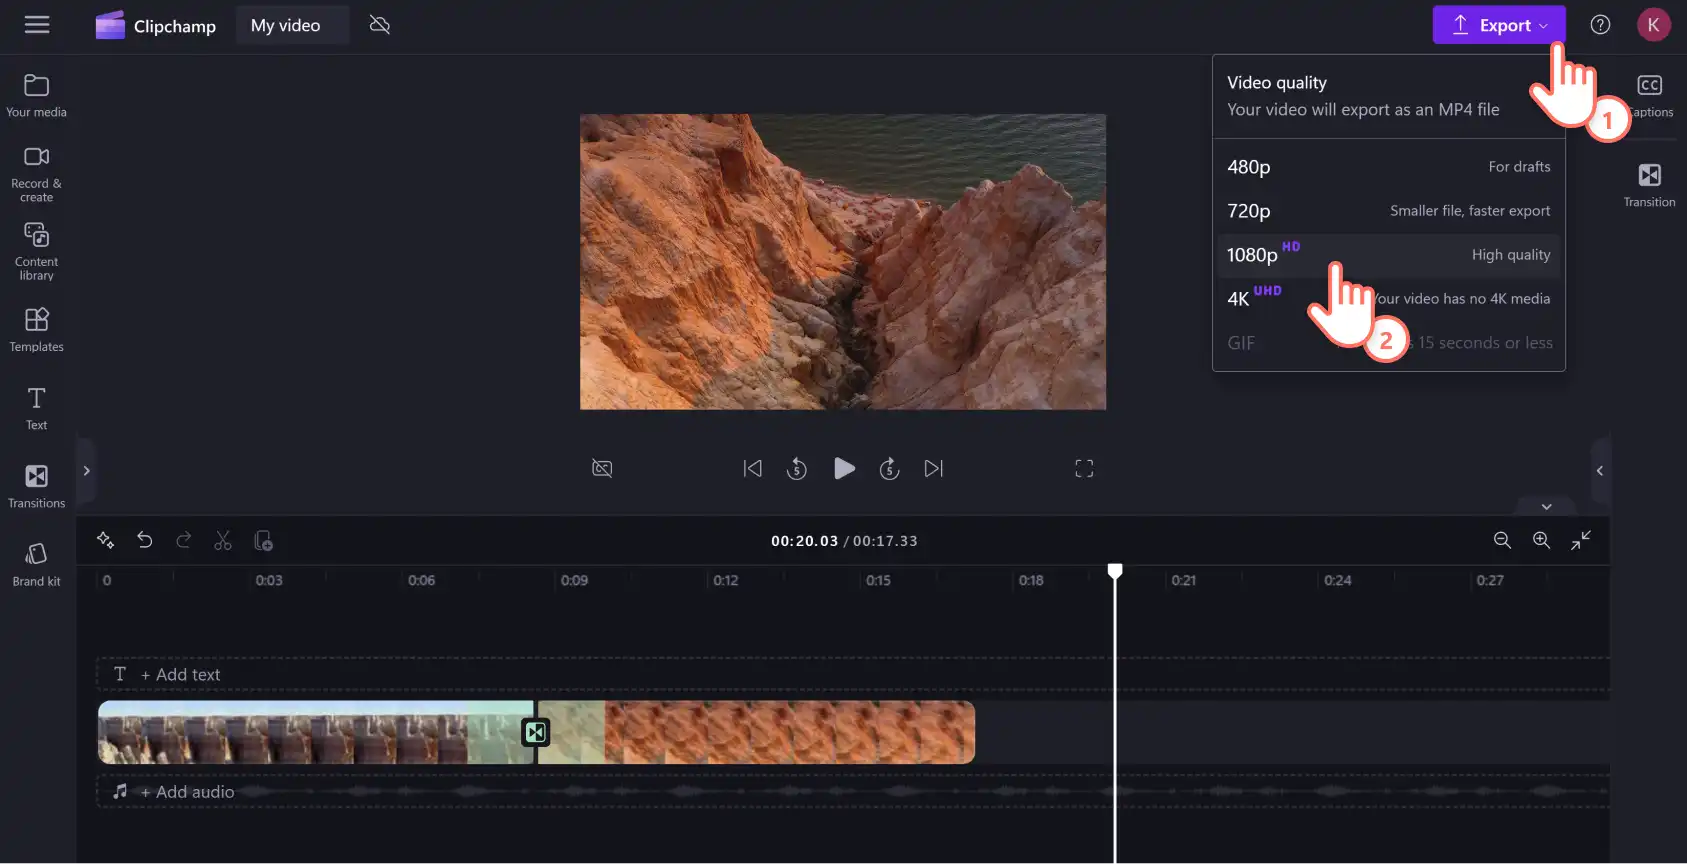Open Record & create tools
This screenshot has height=864, width=1687.
pos(36,174)
